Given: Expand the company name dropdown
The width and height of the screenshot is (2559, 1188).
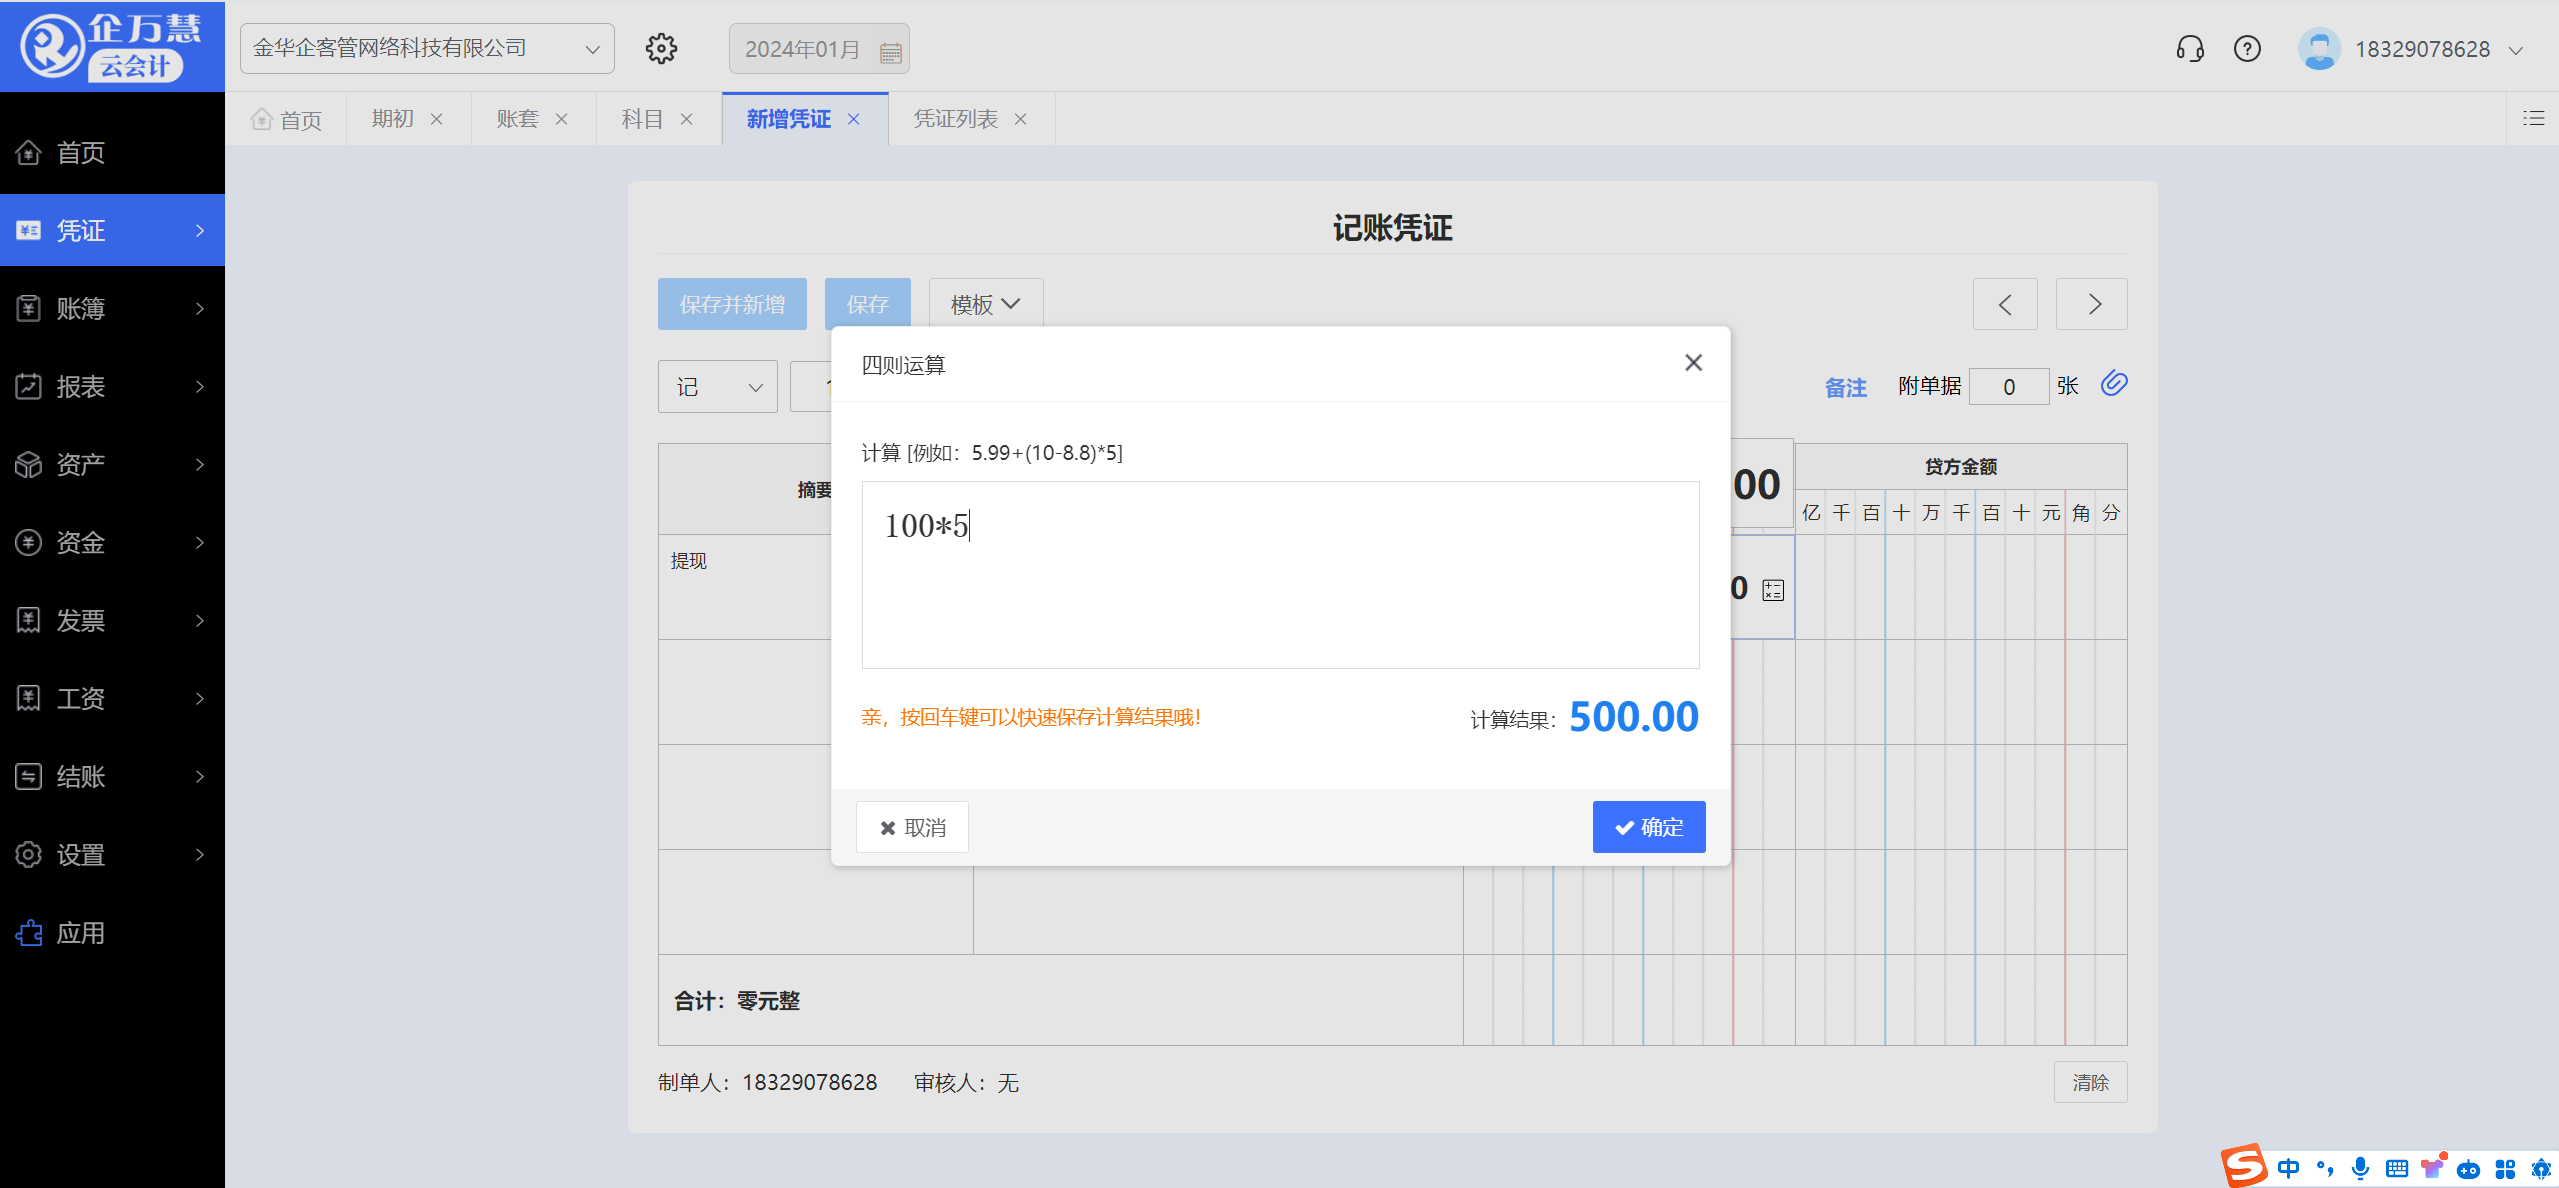Looking at the screenshot, I should tap(592, 49).
